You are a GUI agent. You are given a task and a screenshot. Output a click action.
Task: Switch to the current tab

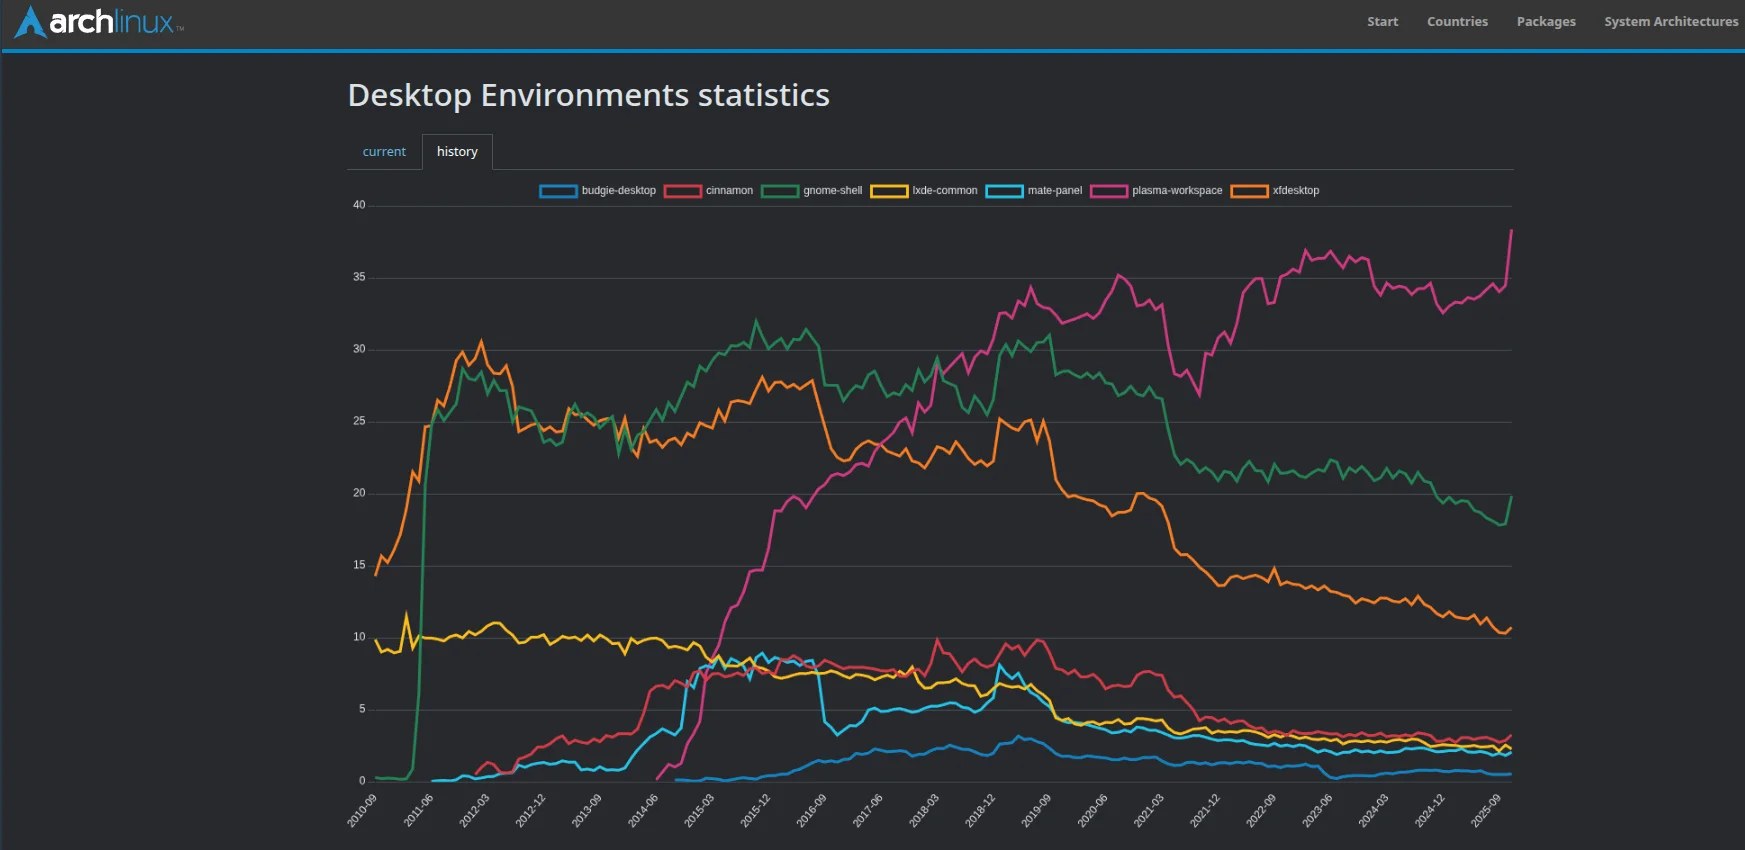click(384, 152)
